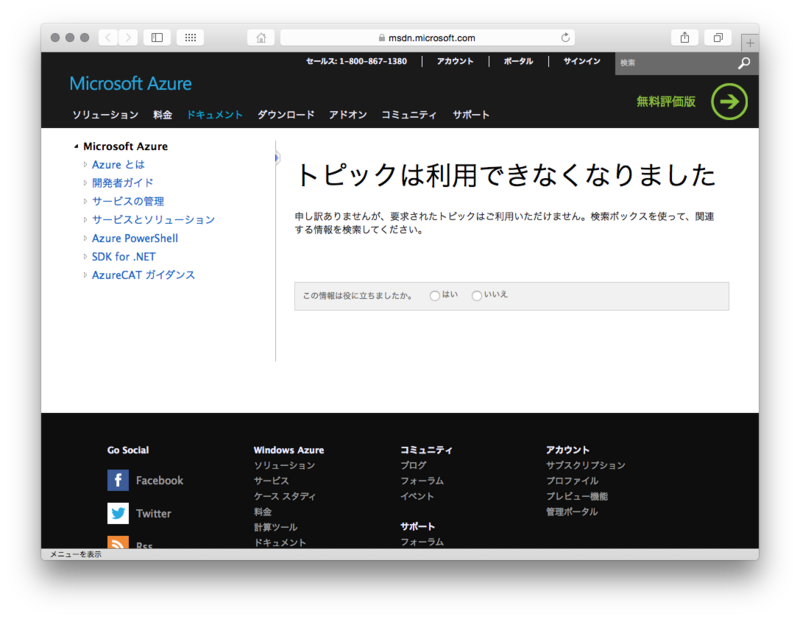Expand the 開発者ガイド tree node

85,183
